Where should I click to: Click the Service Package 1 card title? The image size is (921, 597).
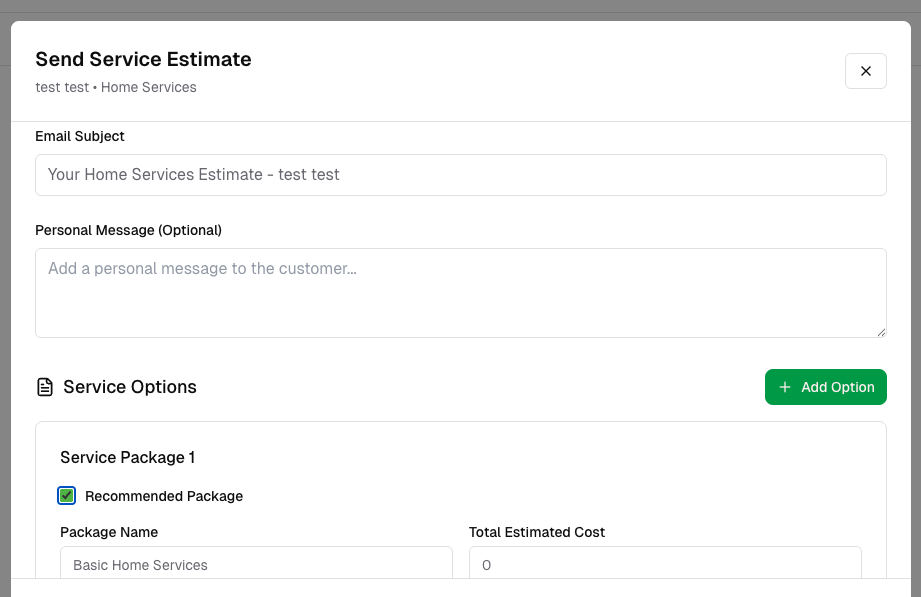[x=127, y=457]
